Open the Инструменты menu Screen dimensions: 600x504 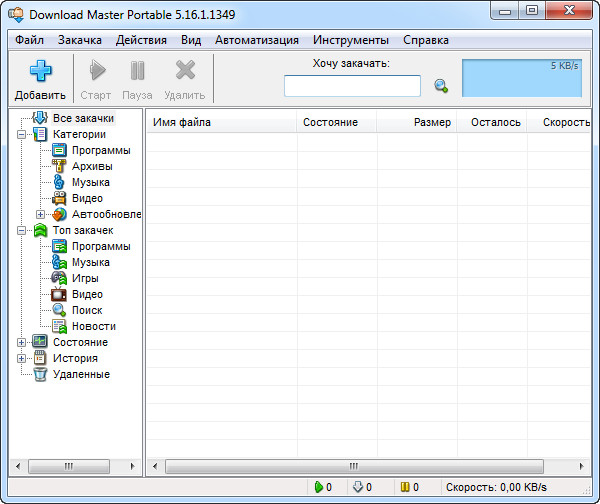point(350,40)
